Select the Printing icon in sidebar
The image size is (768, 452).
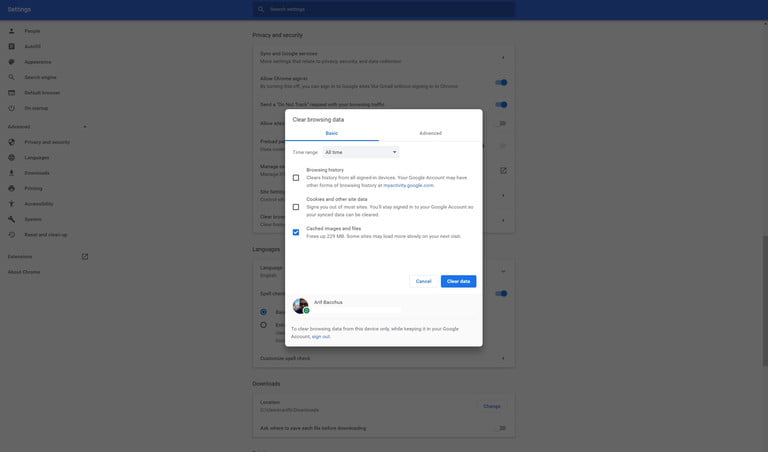(x=11, y=188)
